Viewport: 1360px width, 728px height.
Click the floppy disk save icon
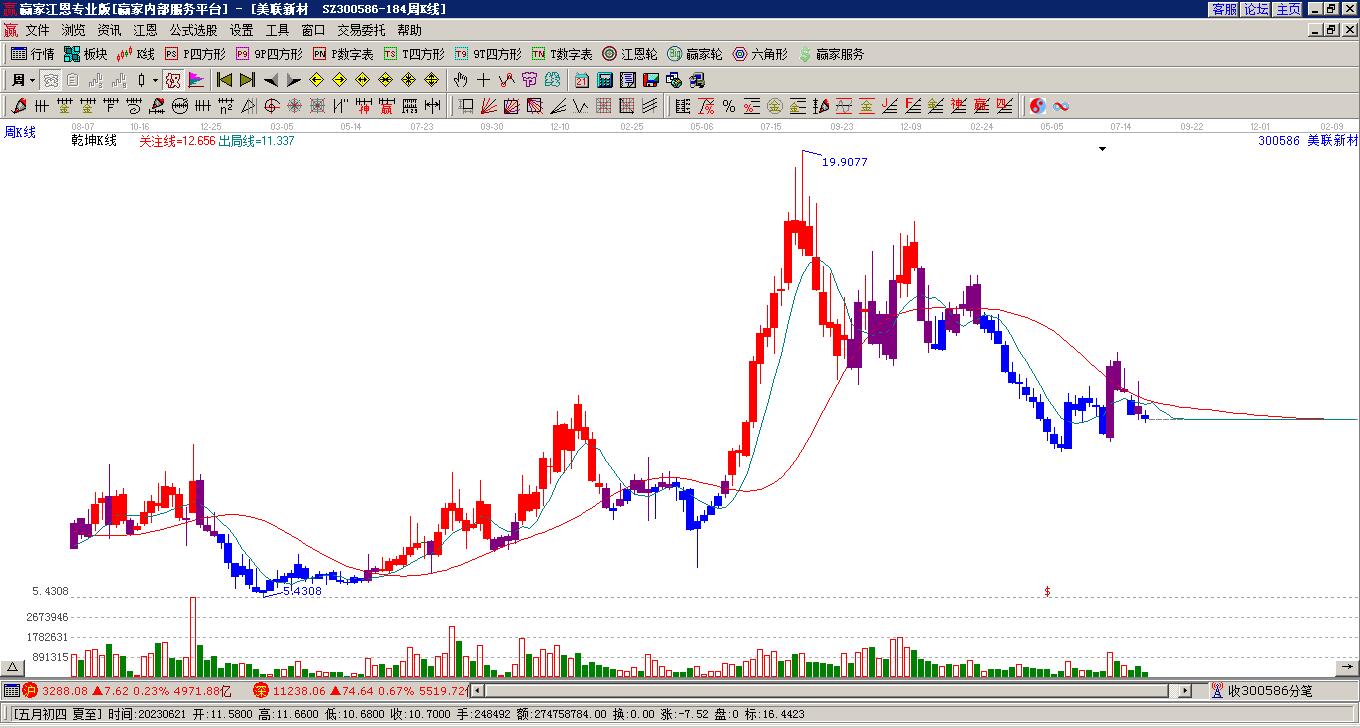(651, 80)
